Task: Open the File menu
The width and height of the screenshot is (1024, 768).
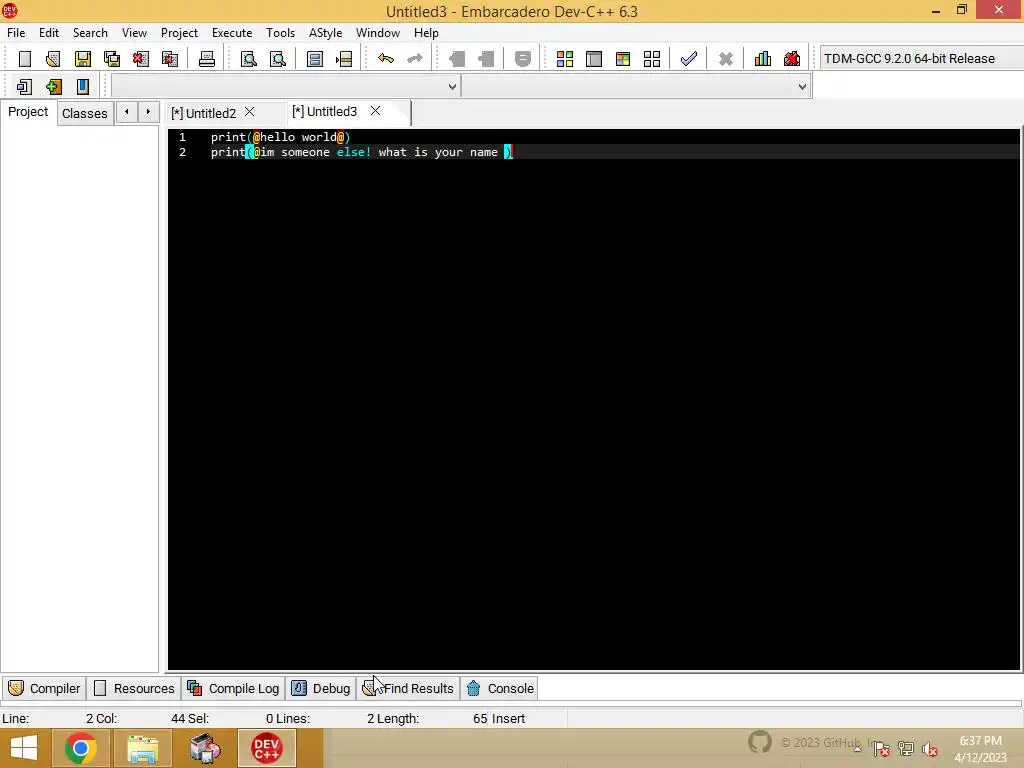Action: point(16,33)
